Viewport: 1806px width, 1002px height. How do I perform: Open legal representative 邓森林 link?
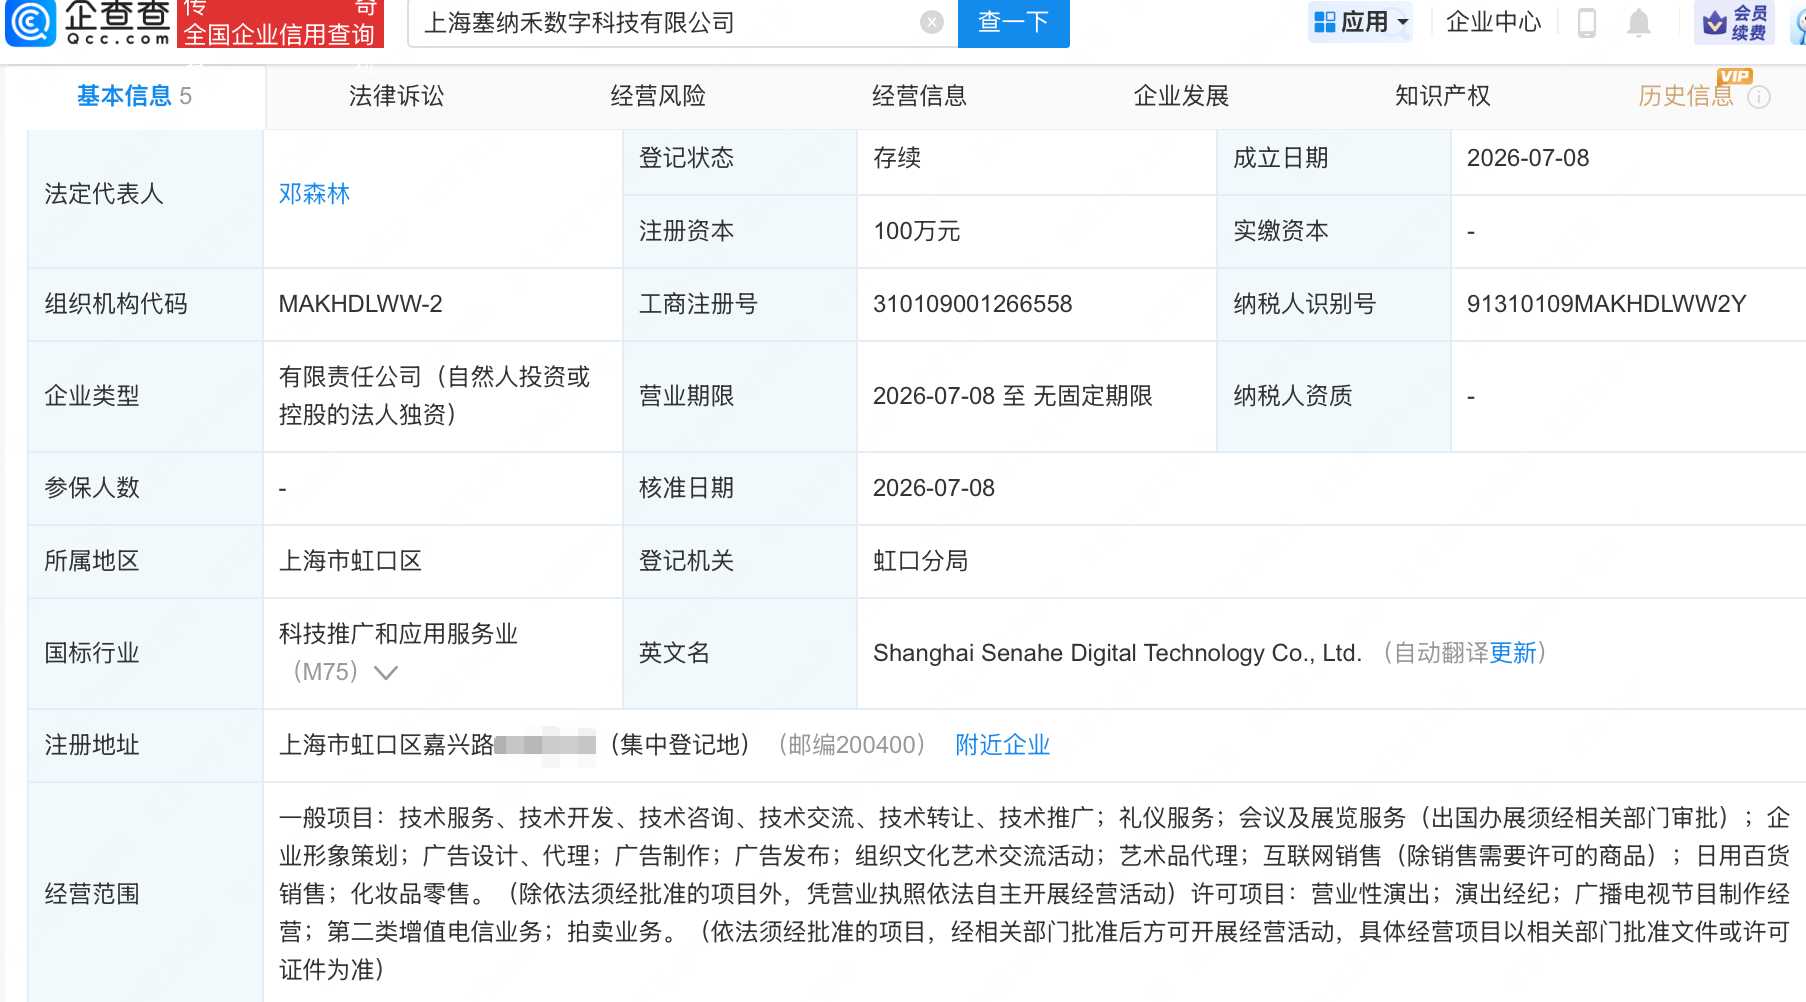(314, 194)
